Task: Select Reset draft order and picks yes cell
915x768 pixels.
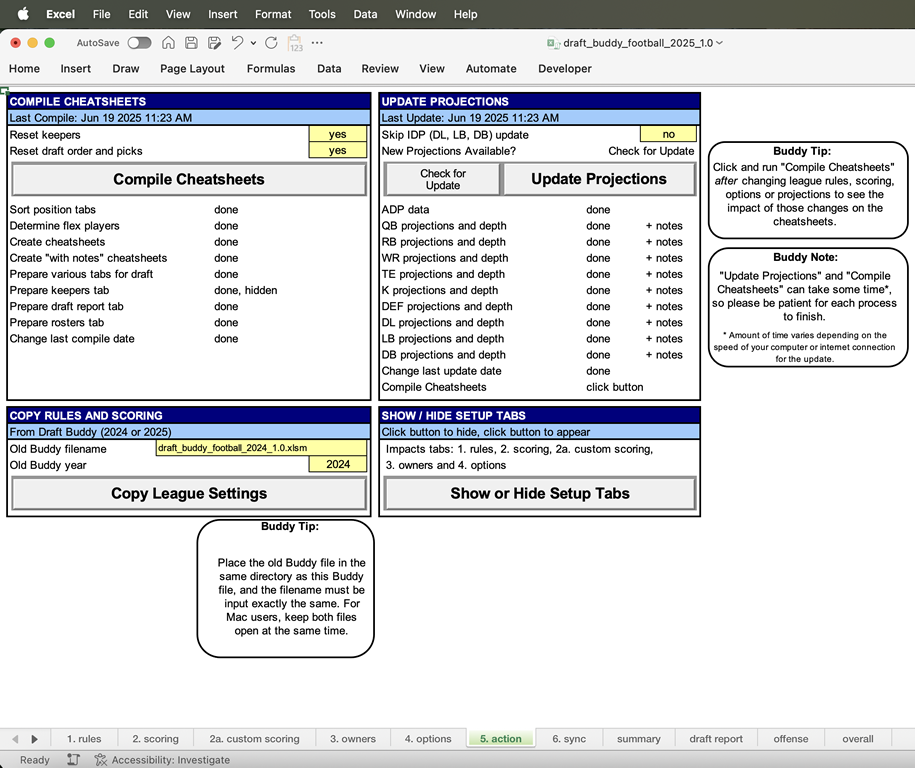Action: pyautogui.click(x=337, y=151)
